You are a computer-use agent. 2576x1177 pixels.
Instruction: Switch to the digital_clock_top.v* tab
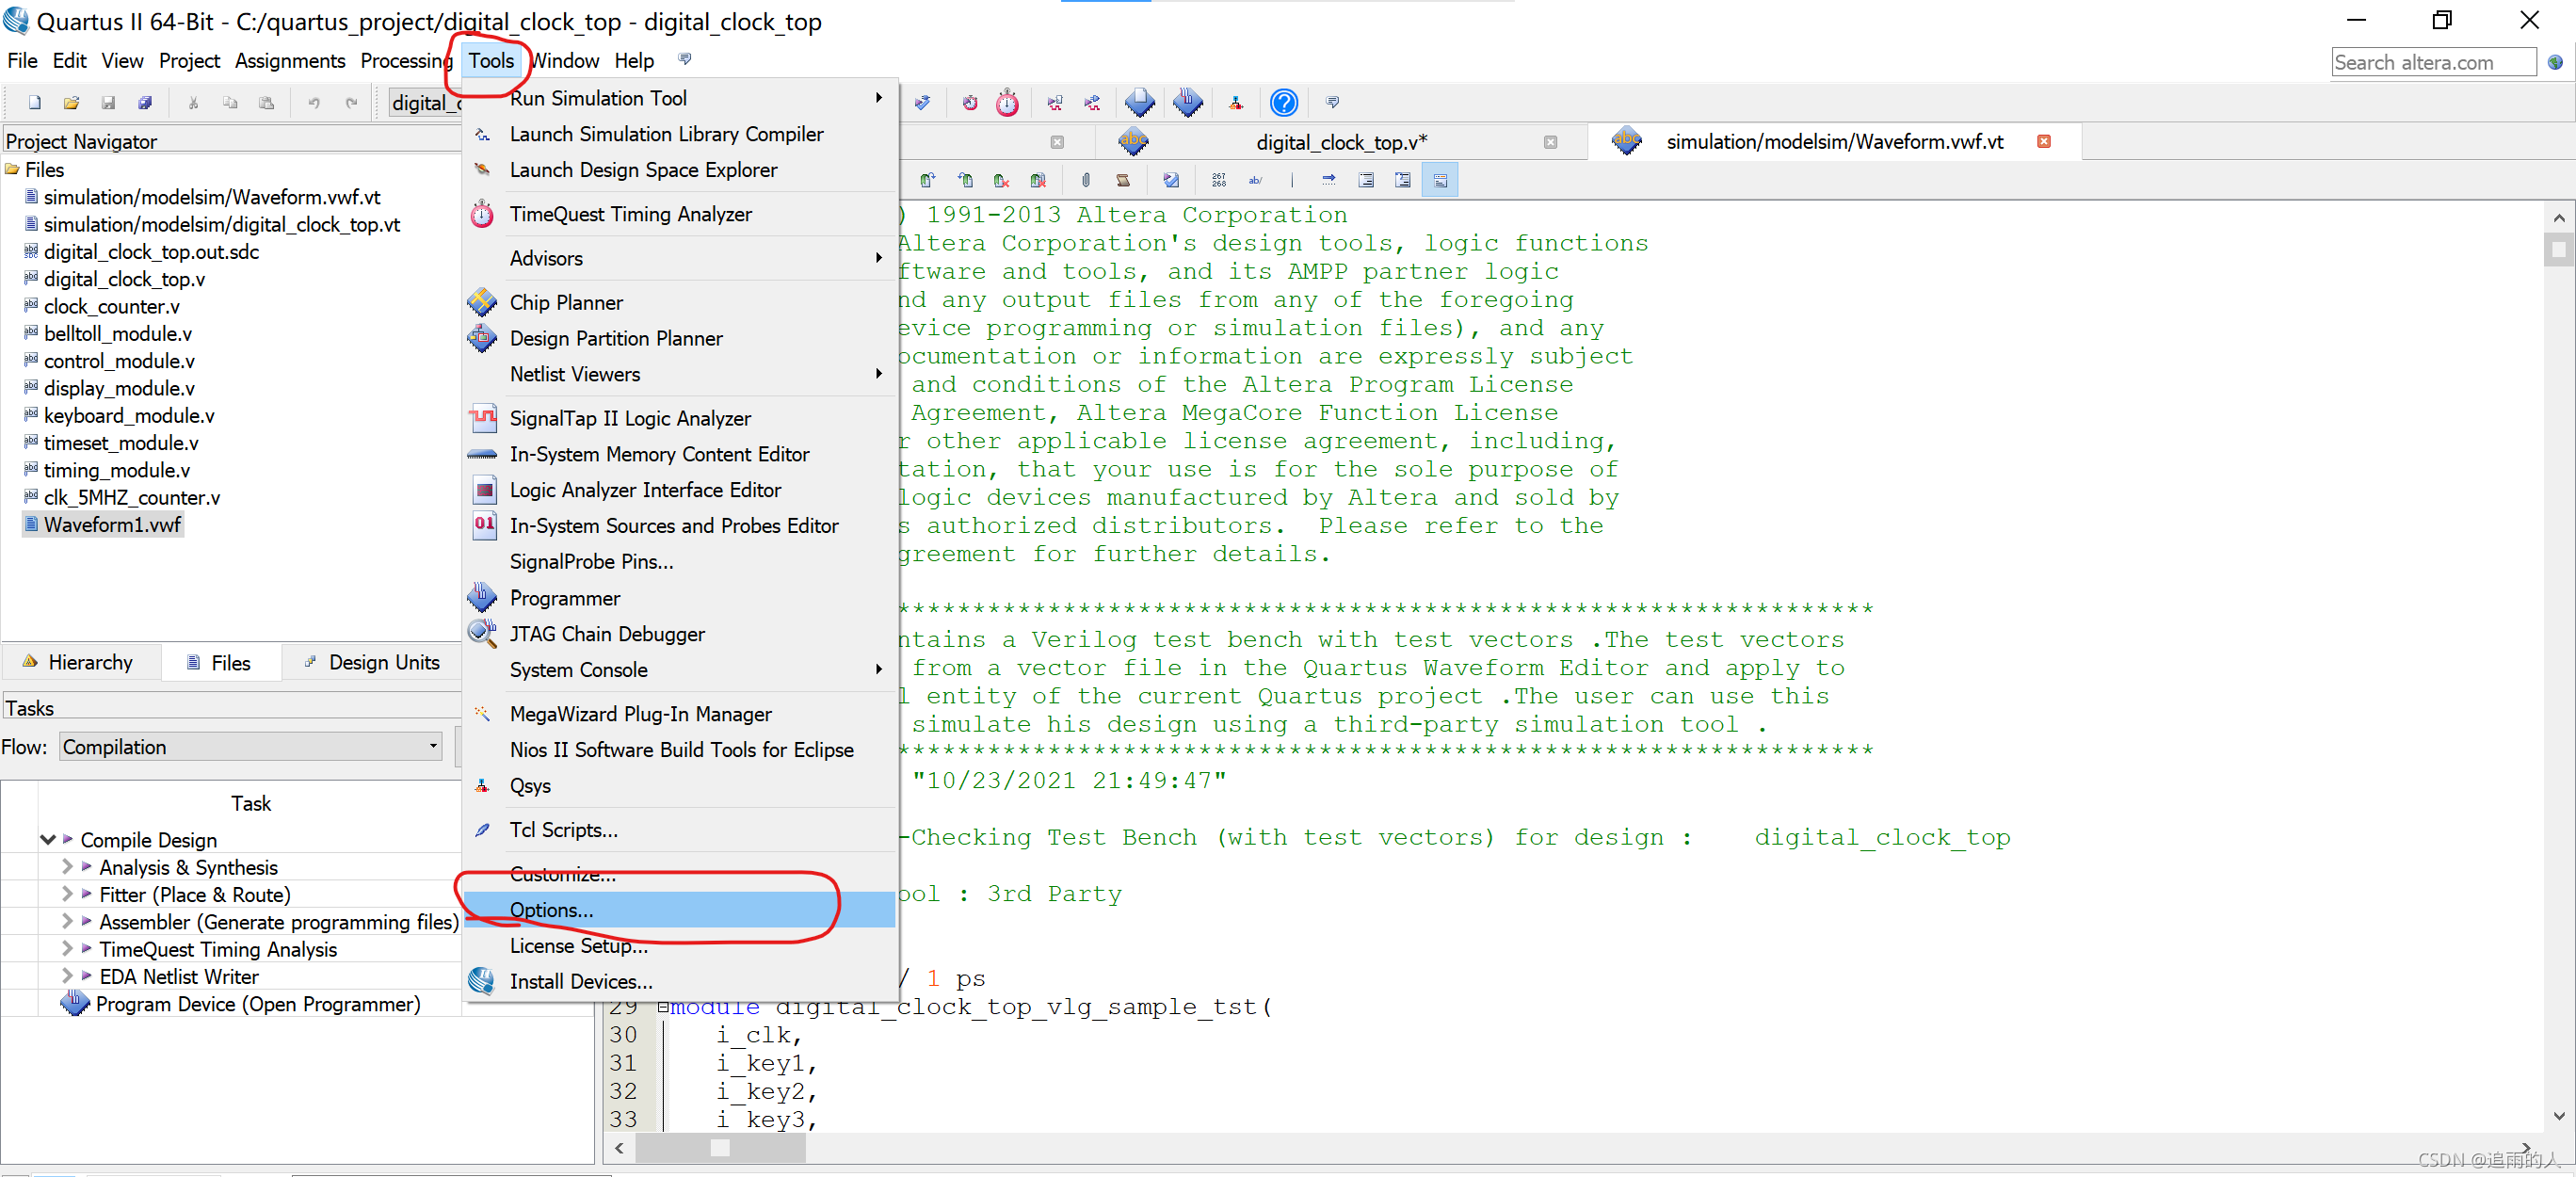[1340, 142]
